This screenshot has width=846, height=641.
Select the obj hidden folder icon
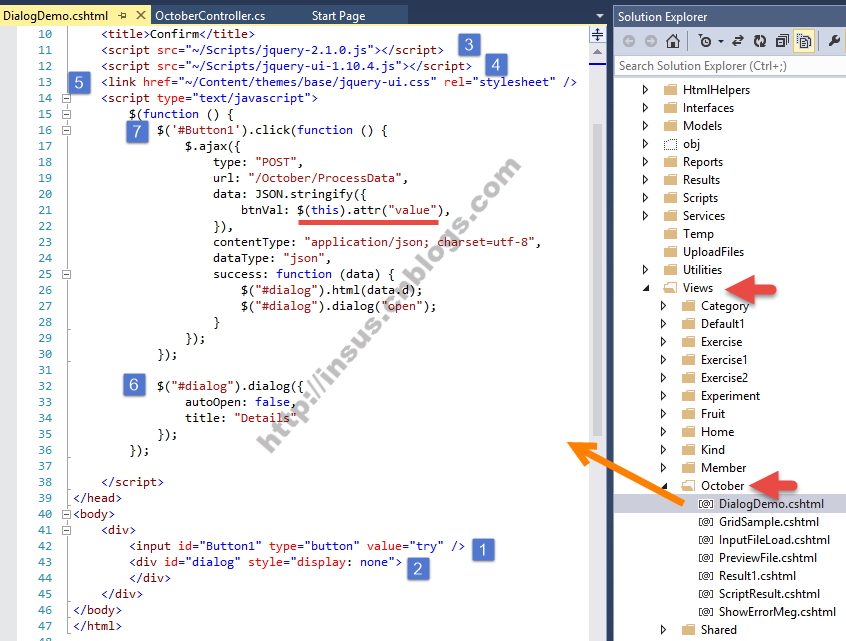[670, 144]
